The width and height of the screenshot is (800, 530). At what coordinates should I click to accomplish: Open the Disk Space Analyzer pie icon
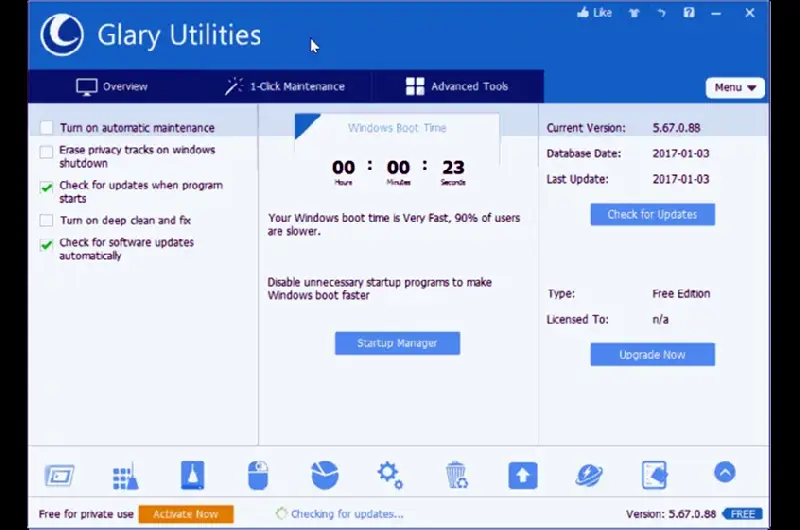(324, 475)
